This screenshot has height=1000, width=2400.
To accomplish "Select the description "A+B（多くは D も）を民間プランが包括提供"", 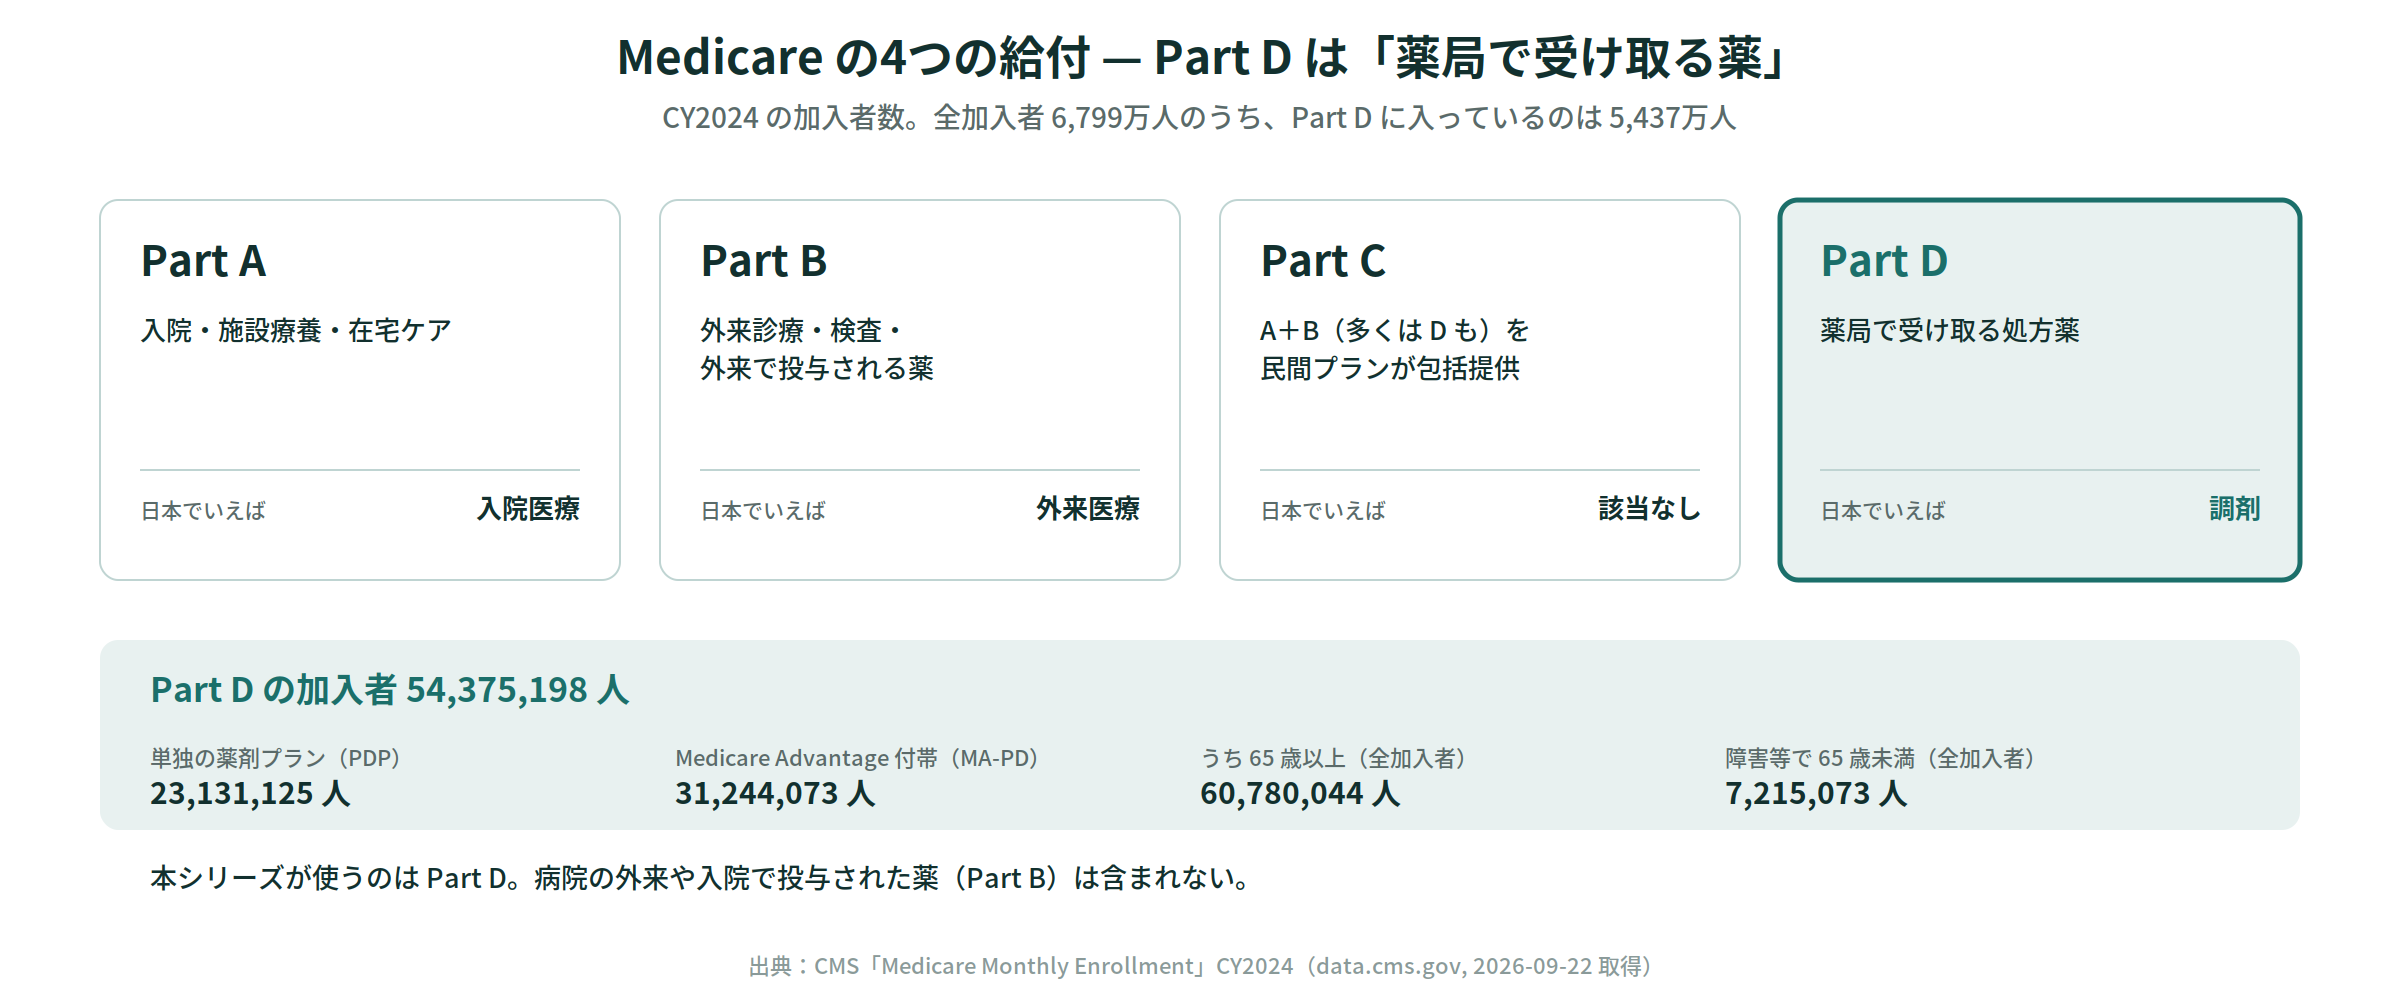I will click(x=1395, y=349).
